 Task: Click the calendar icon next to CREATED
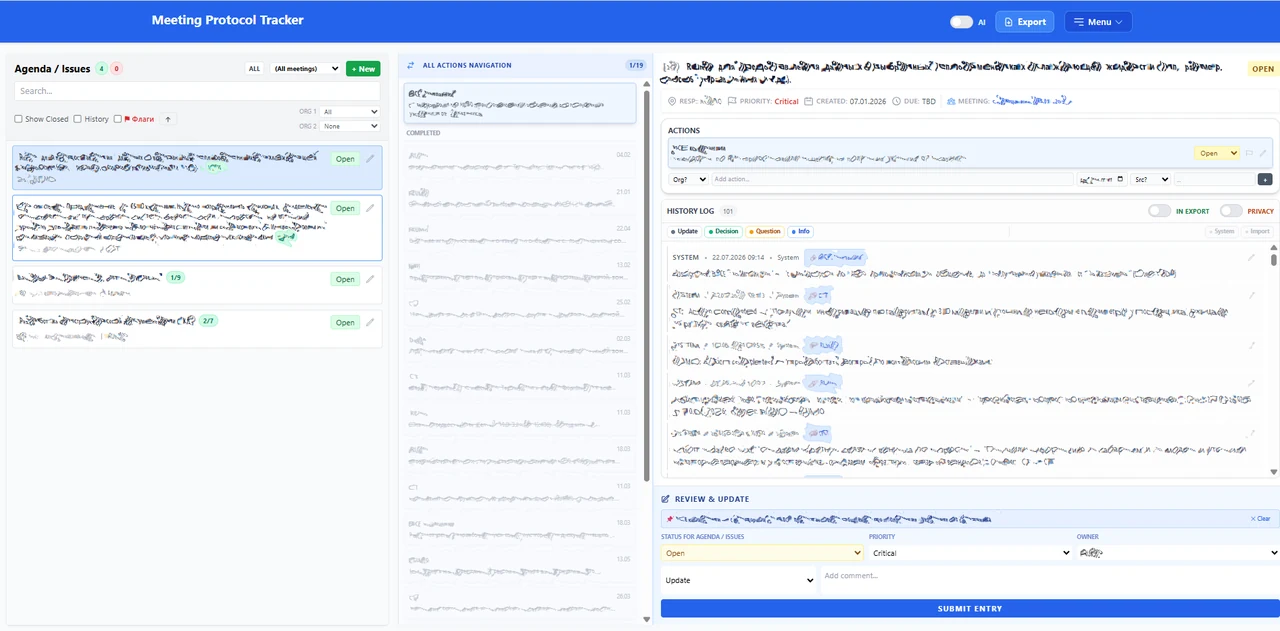coord(808,101)
